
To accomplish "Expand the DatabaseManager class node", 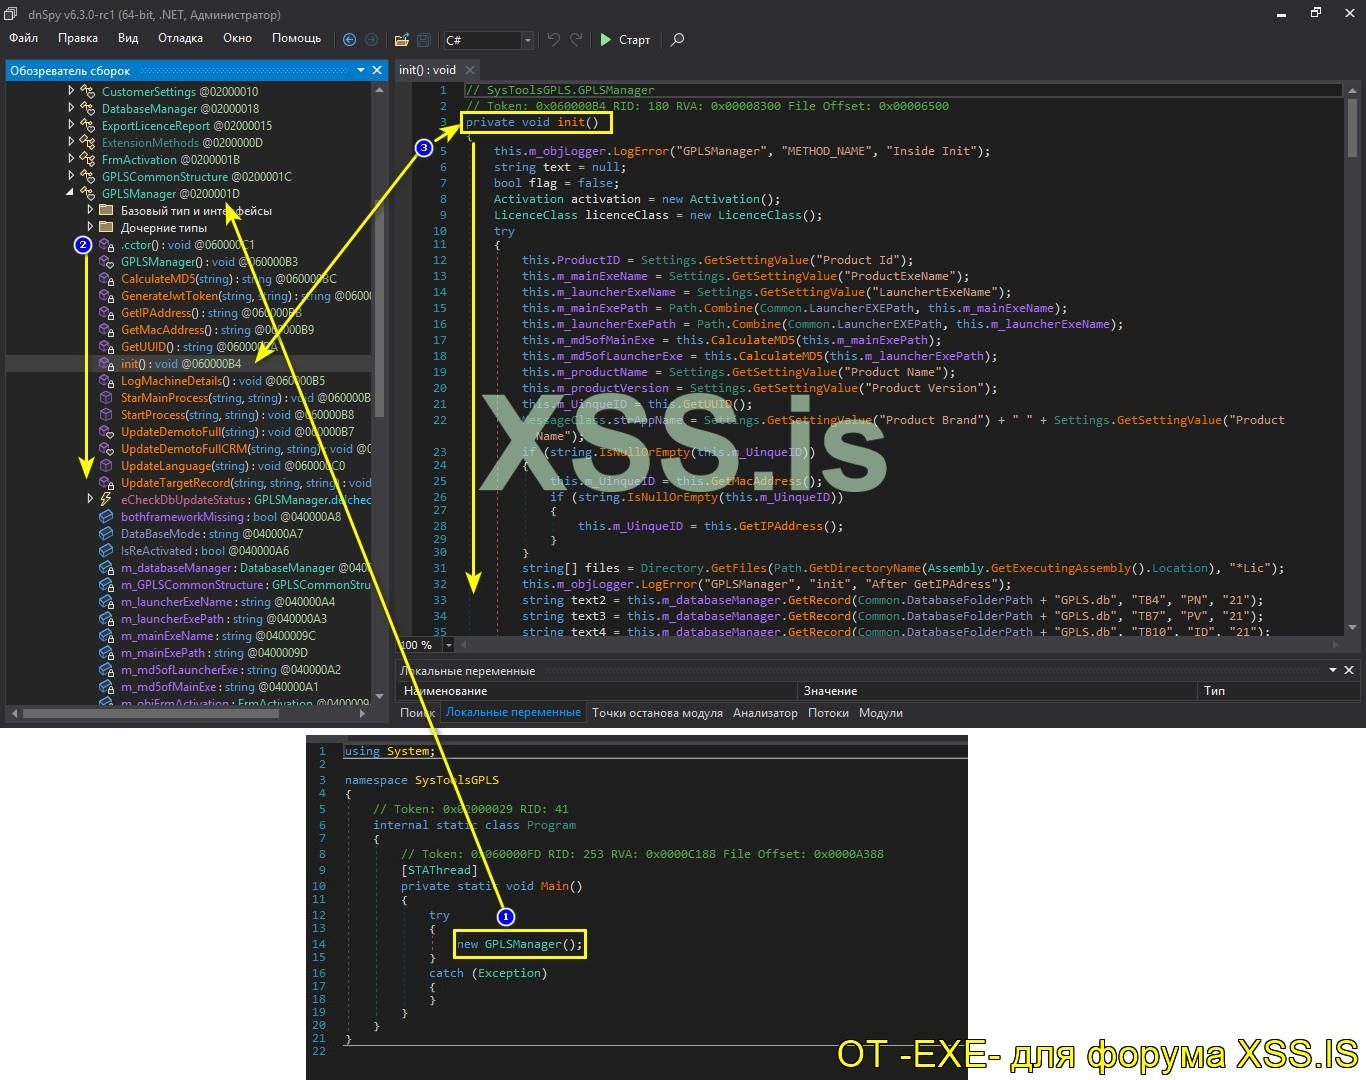I will click(71, 108).
